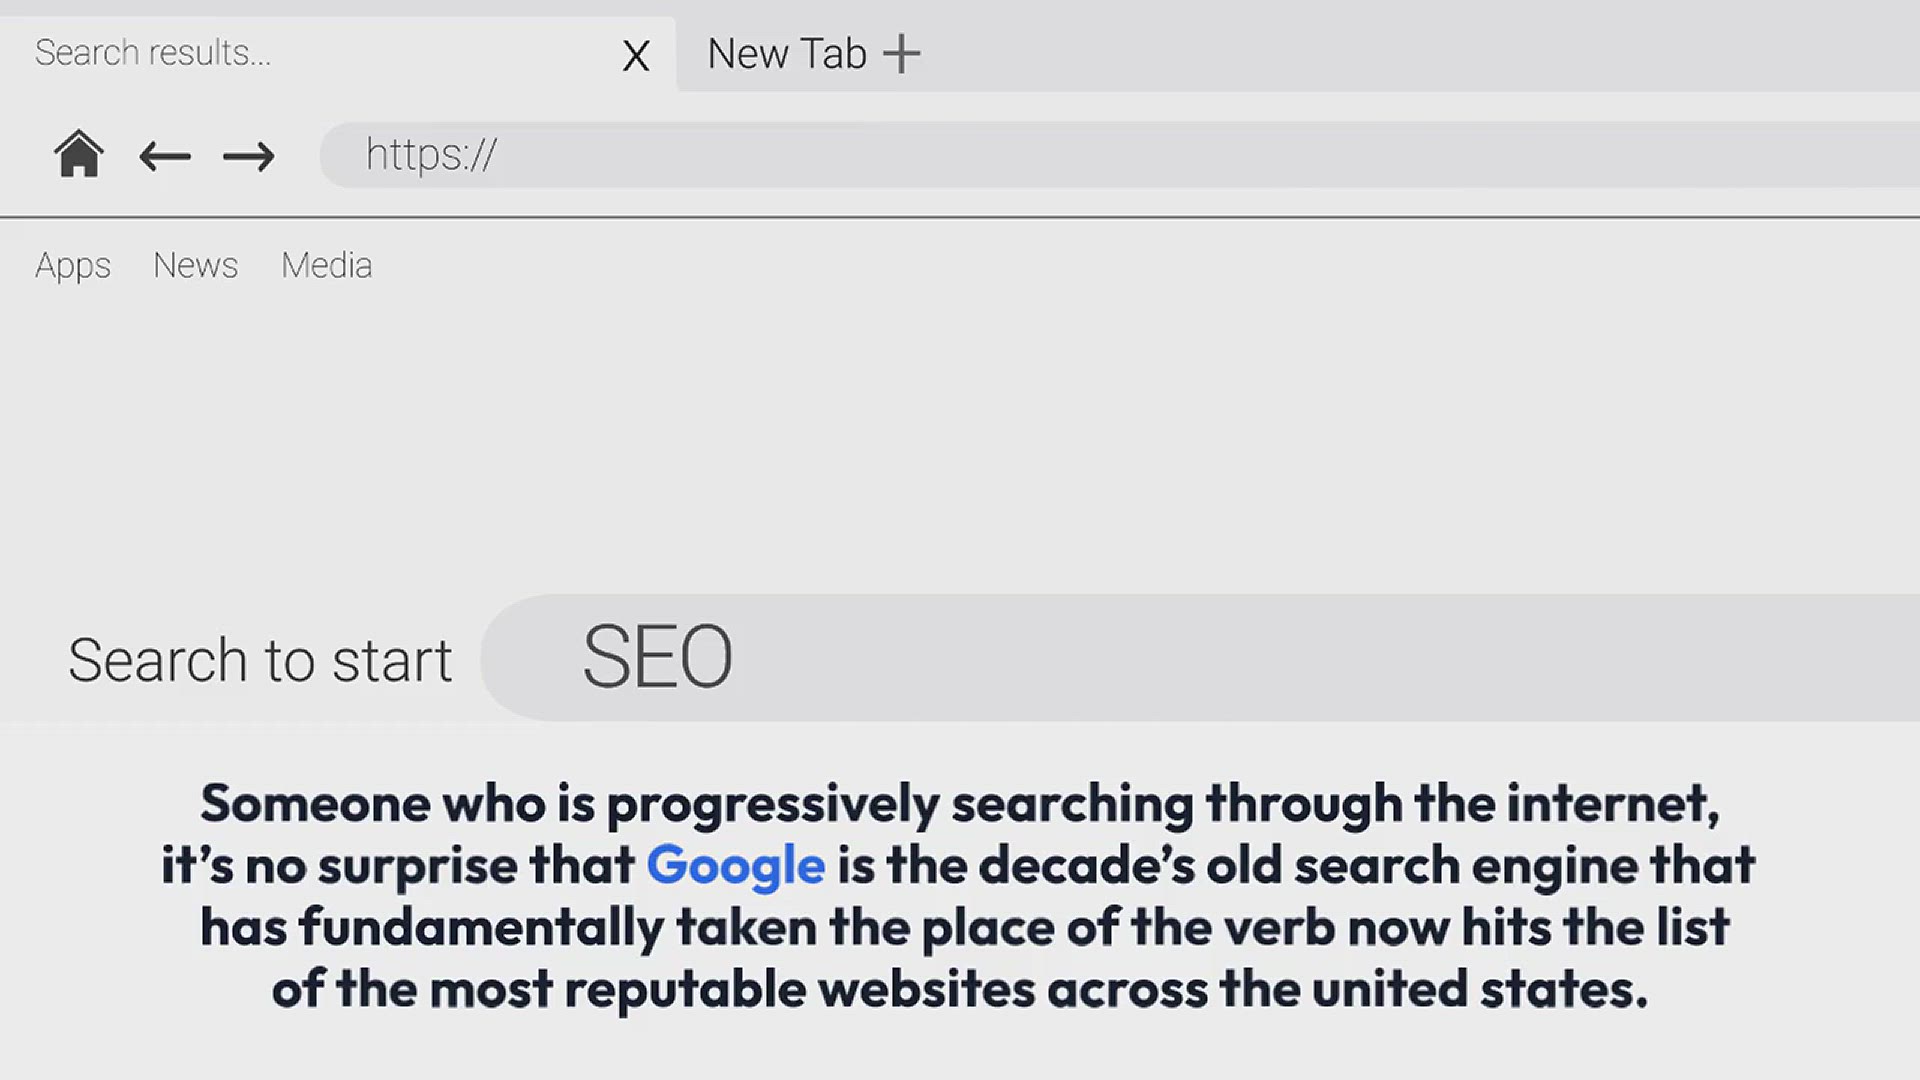This screenshot has height=1080, width=1920.
Task: Open the News bookmark
Action: [x=196, y=266]
